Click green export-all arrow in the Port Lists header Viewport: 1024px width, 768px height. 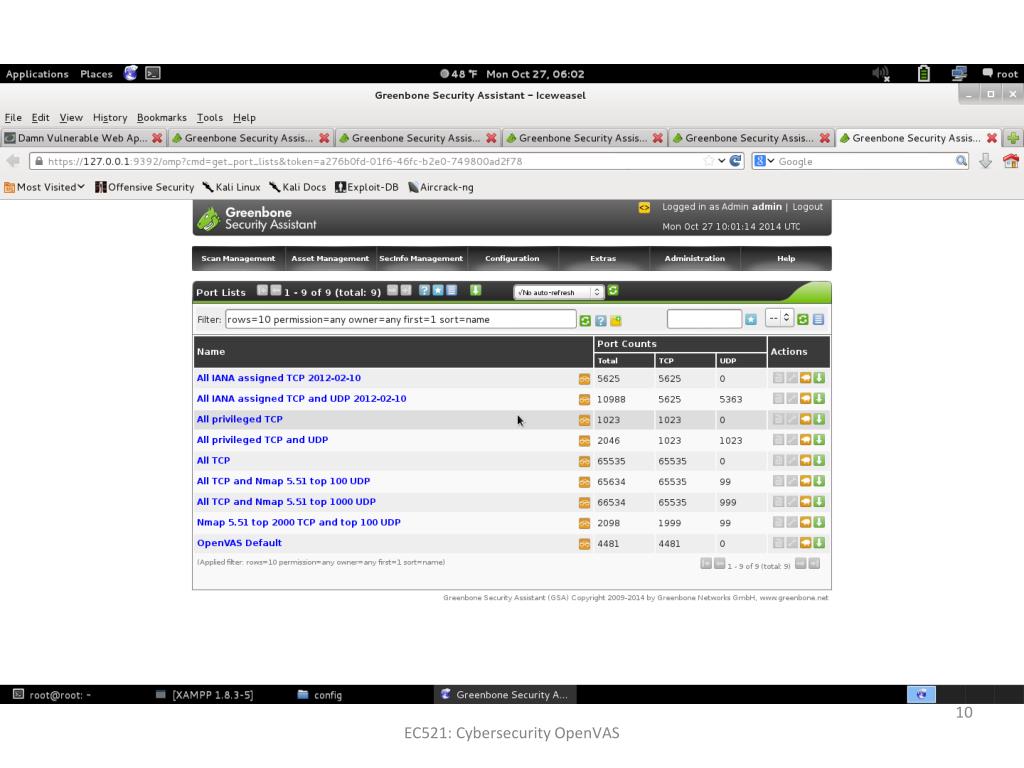click(x=475, y=291)
